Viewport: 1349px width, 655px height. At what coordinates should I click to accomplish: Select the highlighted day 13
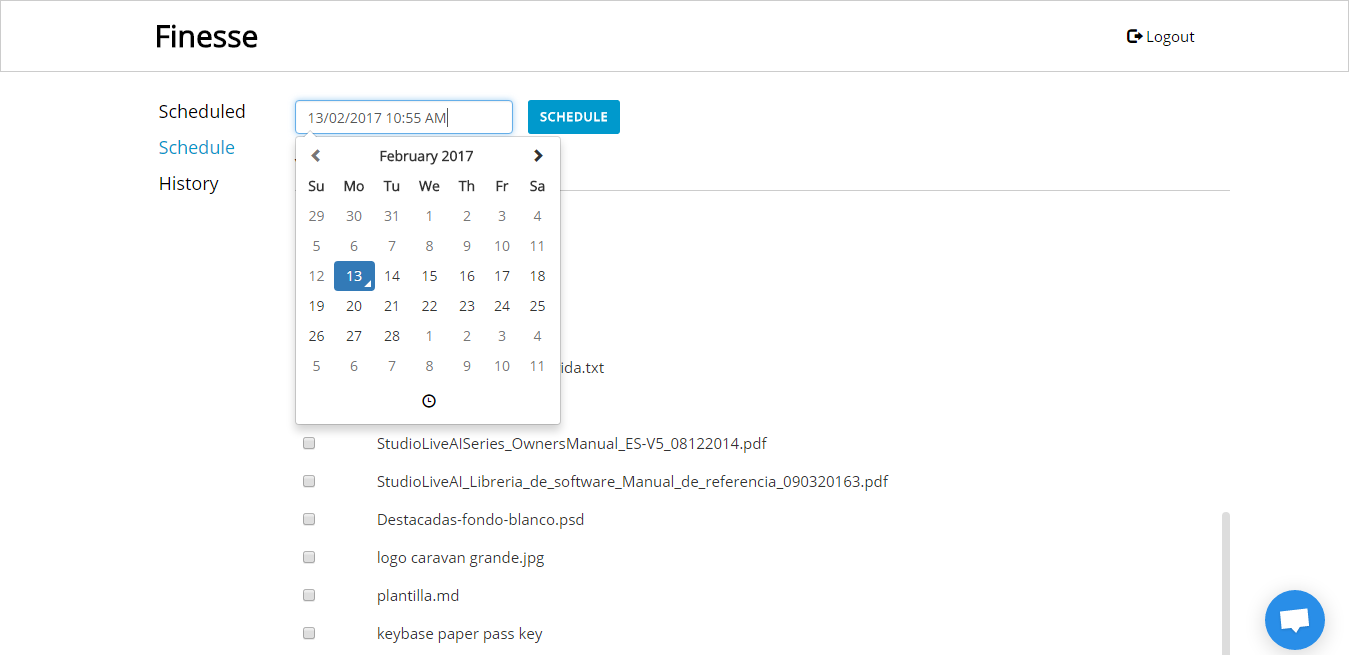(354, 276)
